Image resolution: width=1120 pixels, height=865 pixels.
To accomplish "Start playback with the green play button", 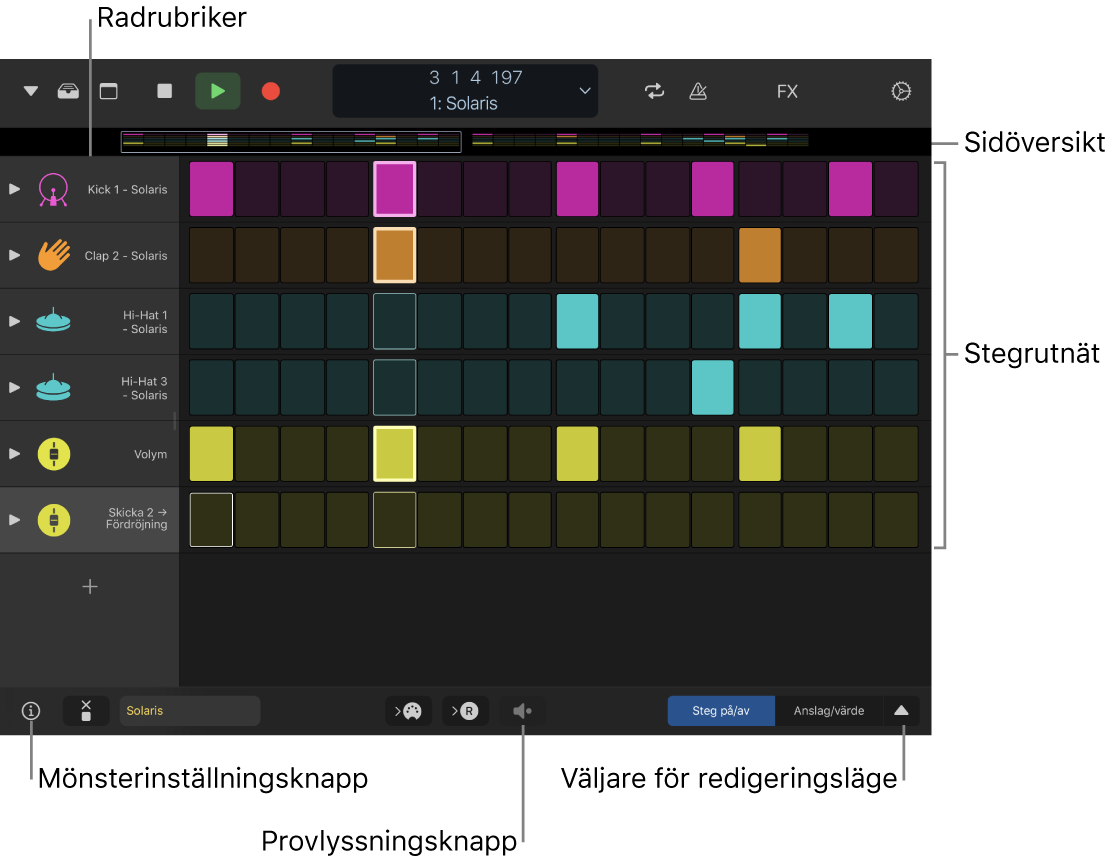I will click(218, 91).
